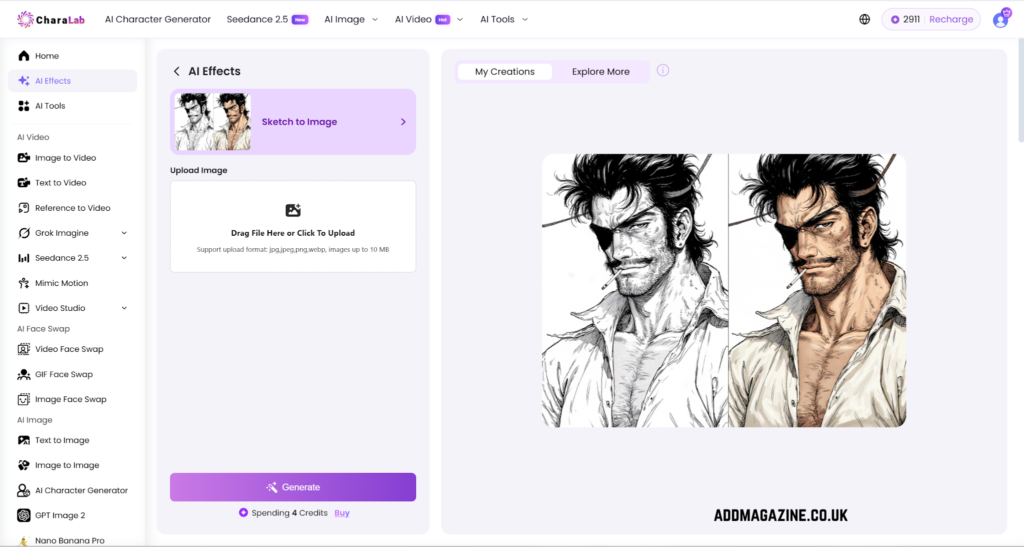Click the globe language icon

(x=864, y=20)
